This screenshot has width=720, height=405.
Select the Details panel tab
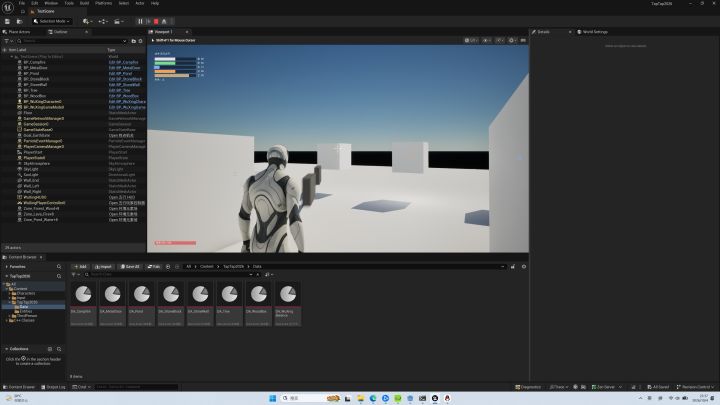544,32
